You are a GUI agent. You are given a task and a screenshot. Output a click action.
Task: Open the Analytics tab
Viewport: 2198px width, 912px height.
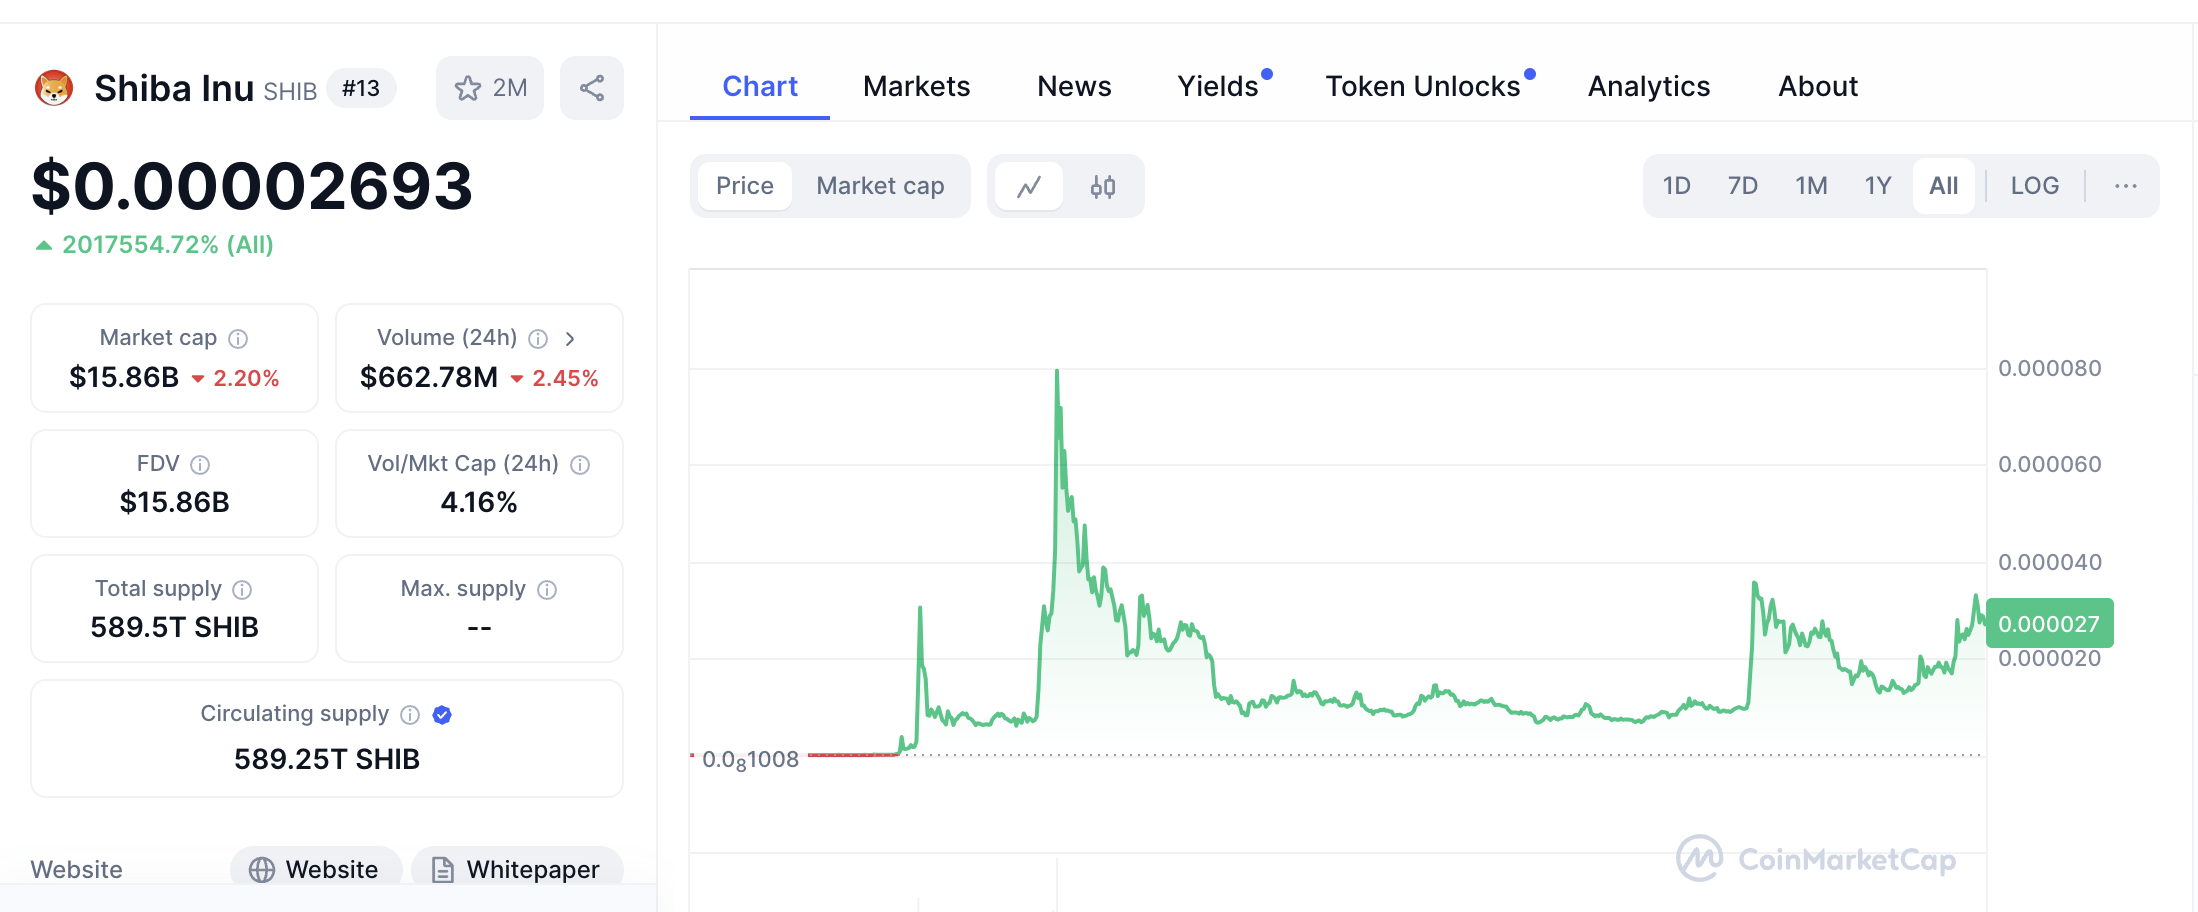click(x=1649, y=87)
